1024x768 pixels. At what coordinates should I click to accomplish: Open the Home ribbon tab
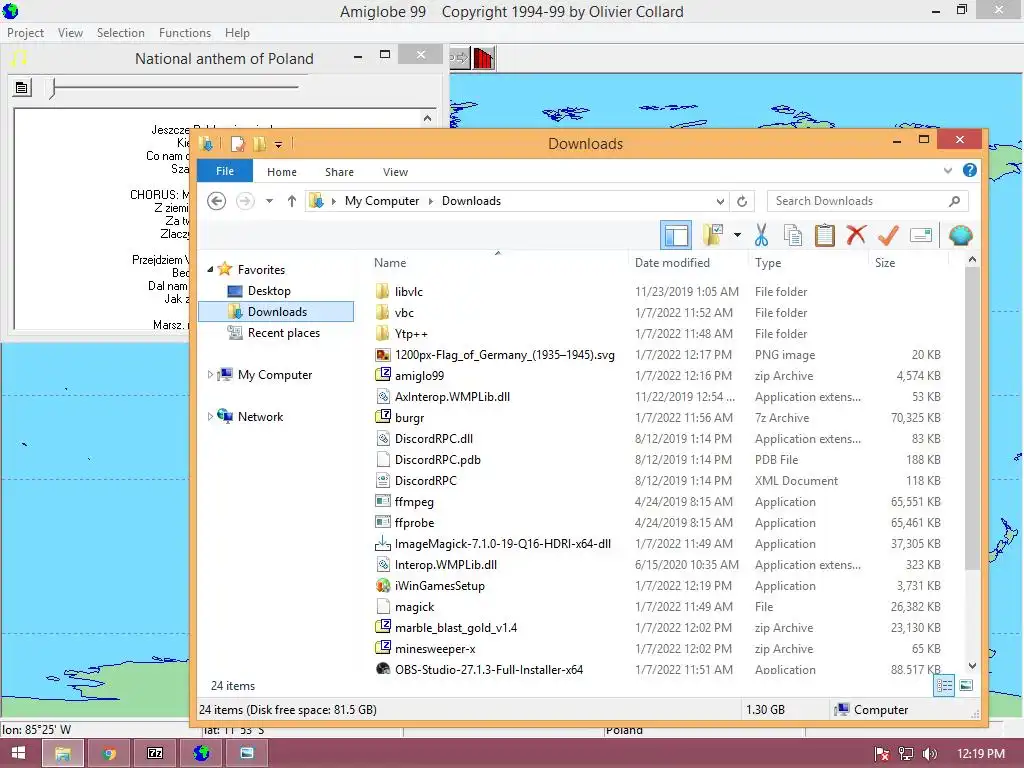point(281,172)
